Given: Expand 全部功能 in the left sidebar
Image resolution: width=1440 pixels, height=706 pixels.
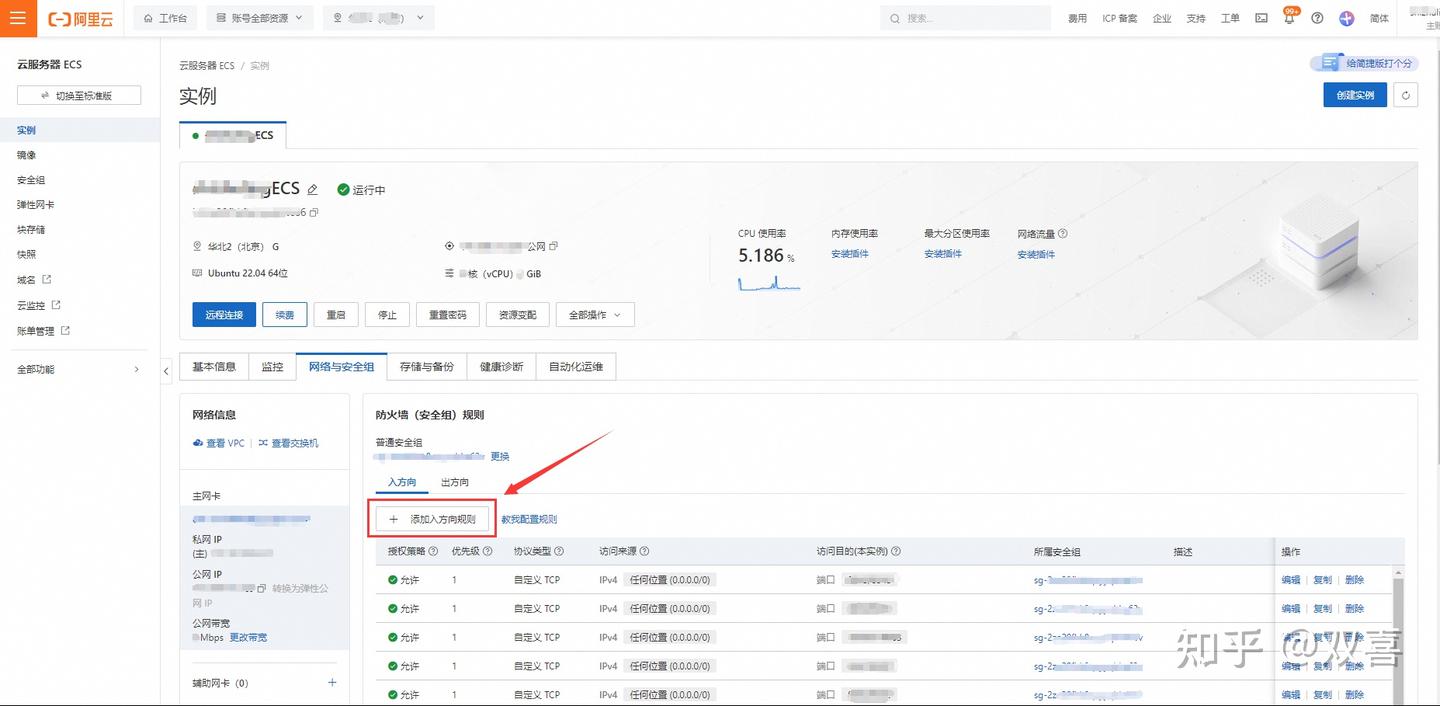Looking at the screenshot, I should point(78,370).
